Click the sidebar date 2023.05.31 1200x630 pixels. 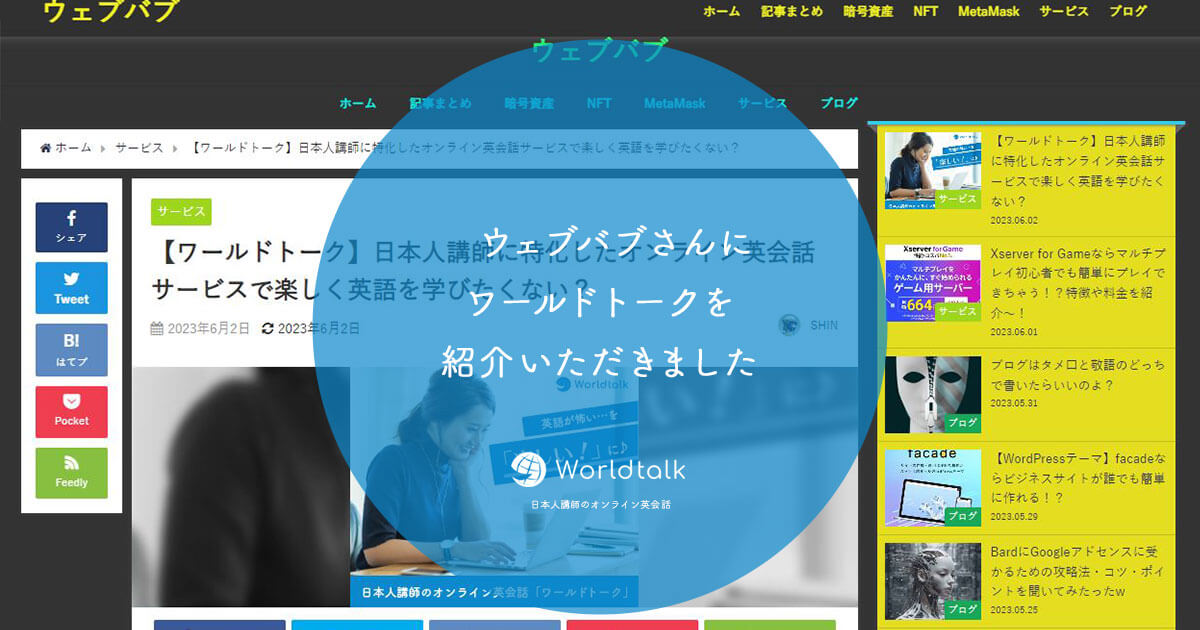pos(1014,404)
